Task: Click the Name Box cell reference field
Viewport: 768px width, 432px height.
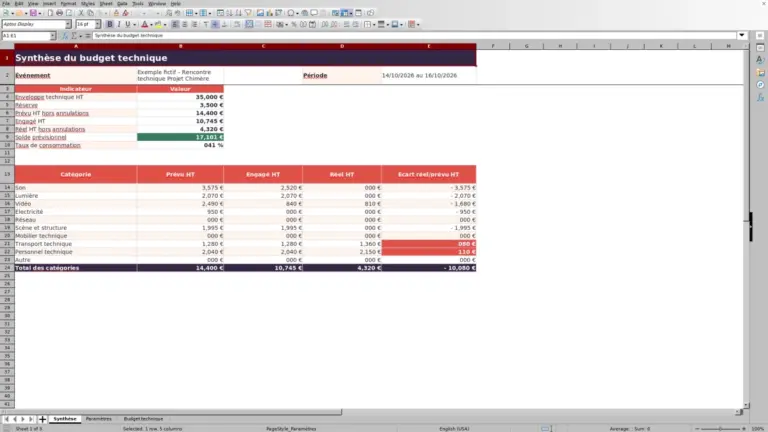Action: point(25,36)
